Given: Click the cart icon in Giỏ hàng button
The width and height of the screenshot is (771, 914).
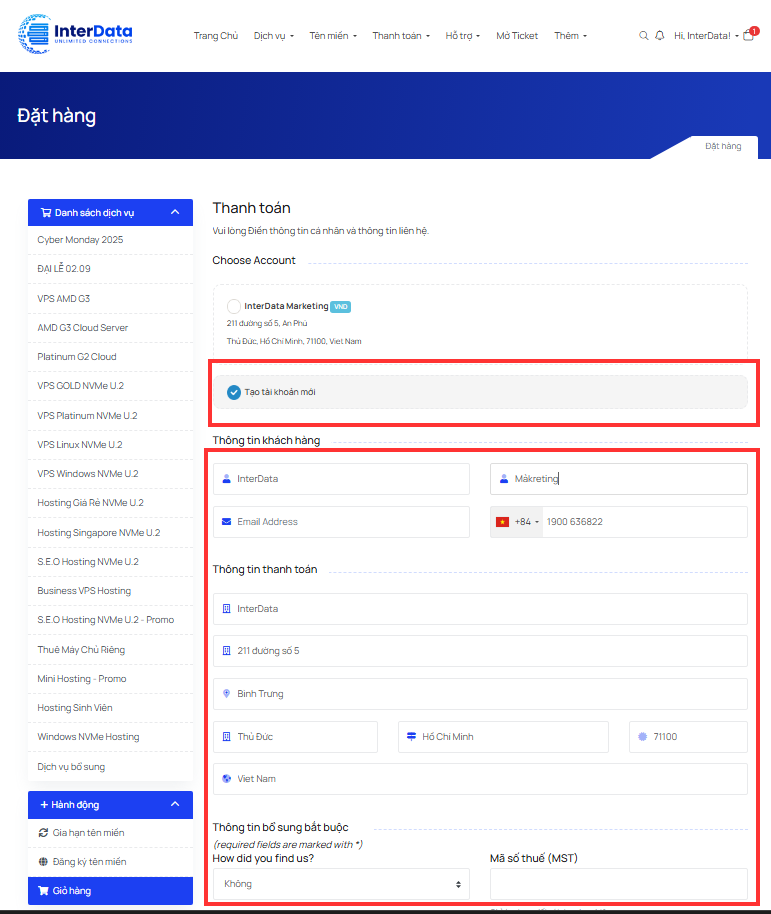Looking at the screenshot, I should tap(43, 891).
